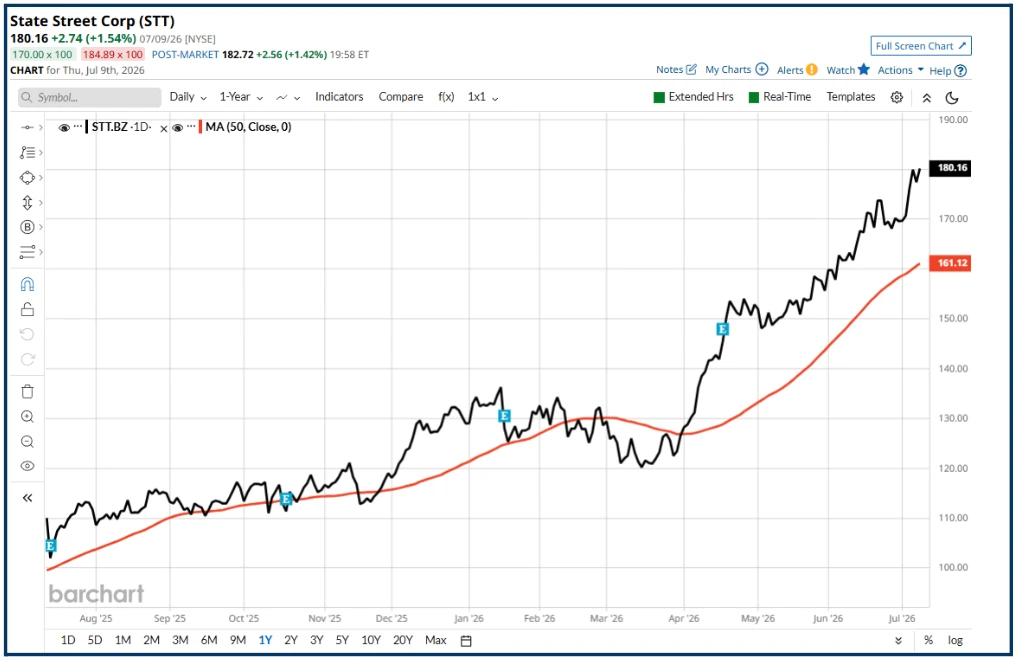Open the 1x1 grid layout dropdown
Viewport: 1016px width, 660px height.
(483, 97)
